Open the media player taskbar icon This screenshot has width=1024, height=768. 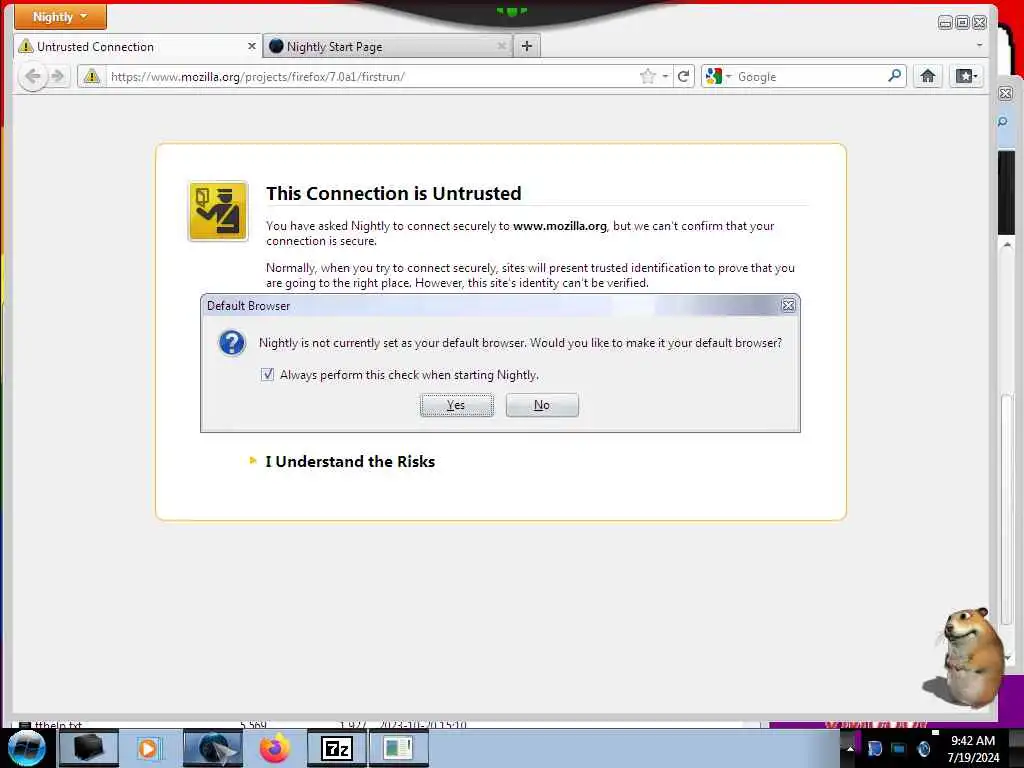(x=150, y=748)
